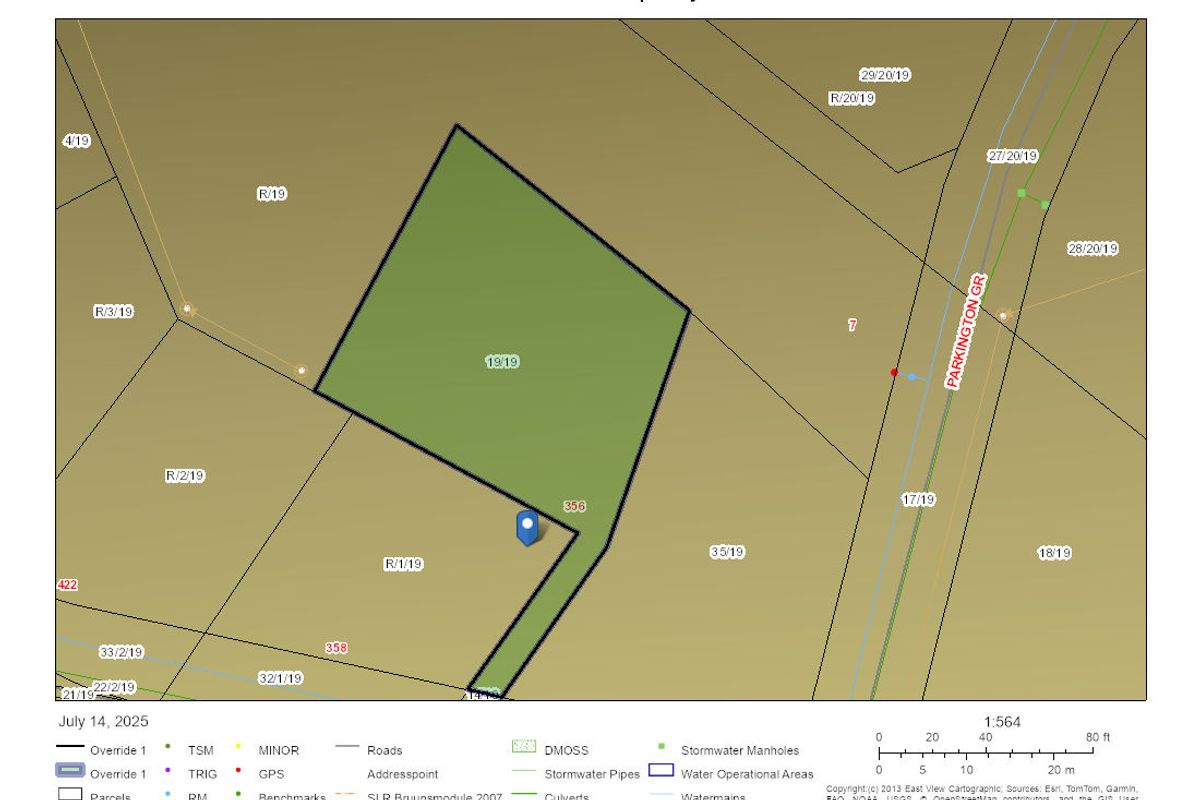
Task: Click the DMOSS hatched area legend icon
Action: tap(522, 747)
